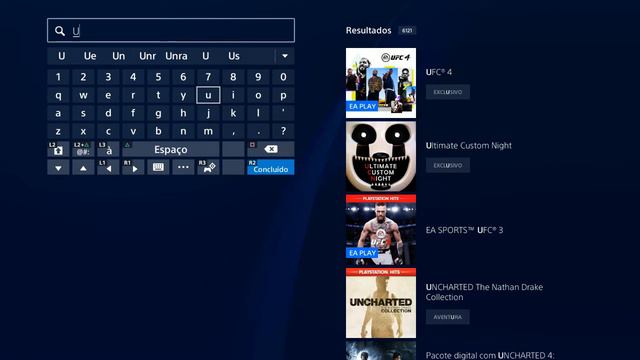Tap the 't' key
This screenshot has width=640, height=360.
(158, 95)
